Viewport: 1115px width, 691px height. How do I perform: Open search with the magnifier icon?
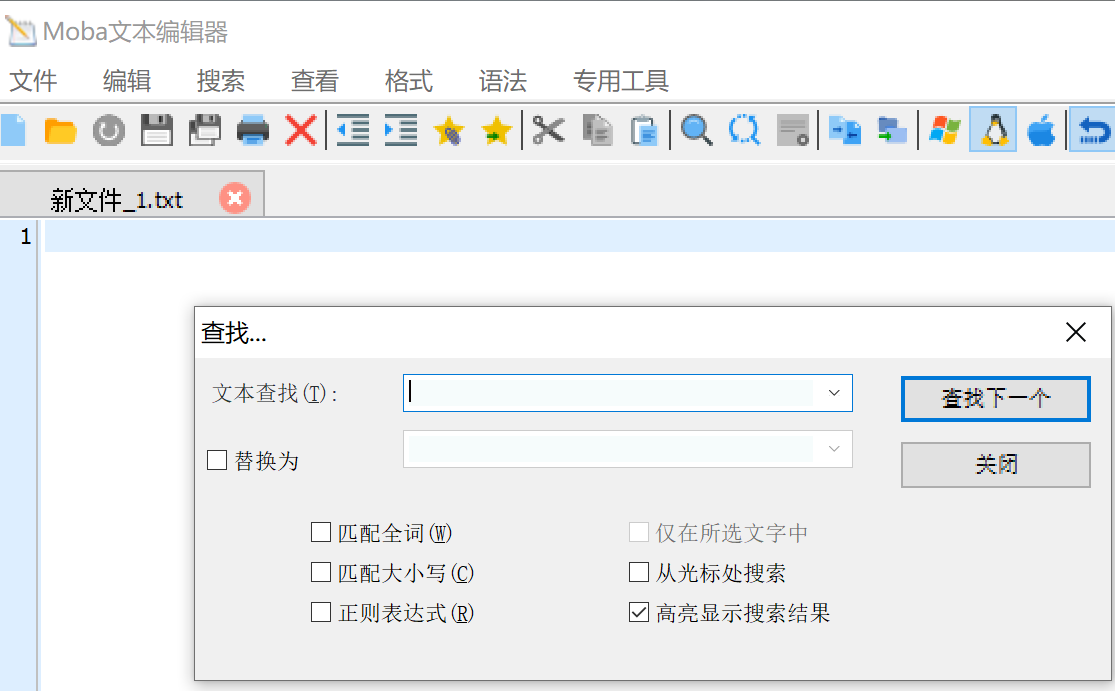(x=696, y=131)
